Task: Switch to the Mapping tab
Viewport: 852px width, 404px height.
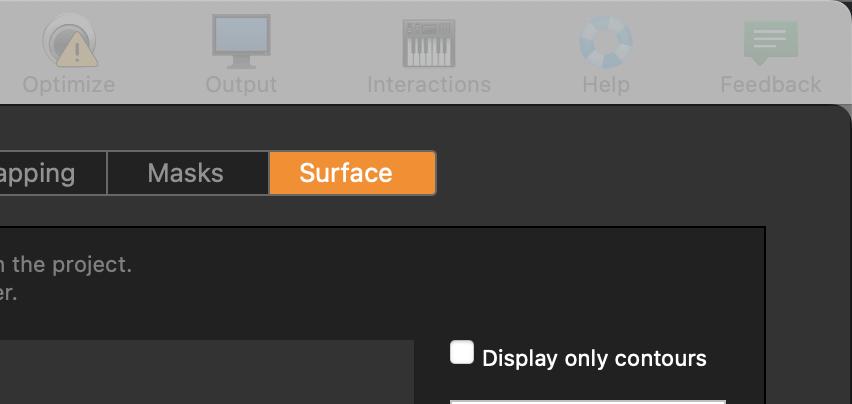Action: click(45, 173)
